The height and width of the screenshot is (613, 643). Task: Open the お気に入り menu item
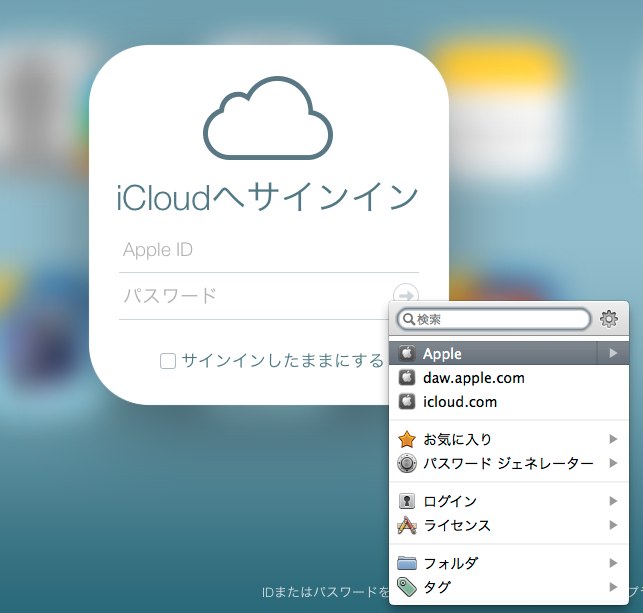tap(508, 439)
